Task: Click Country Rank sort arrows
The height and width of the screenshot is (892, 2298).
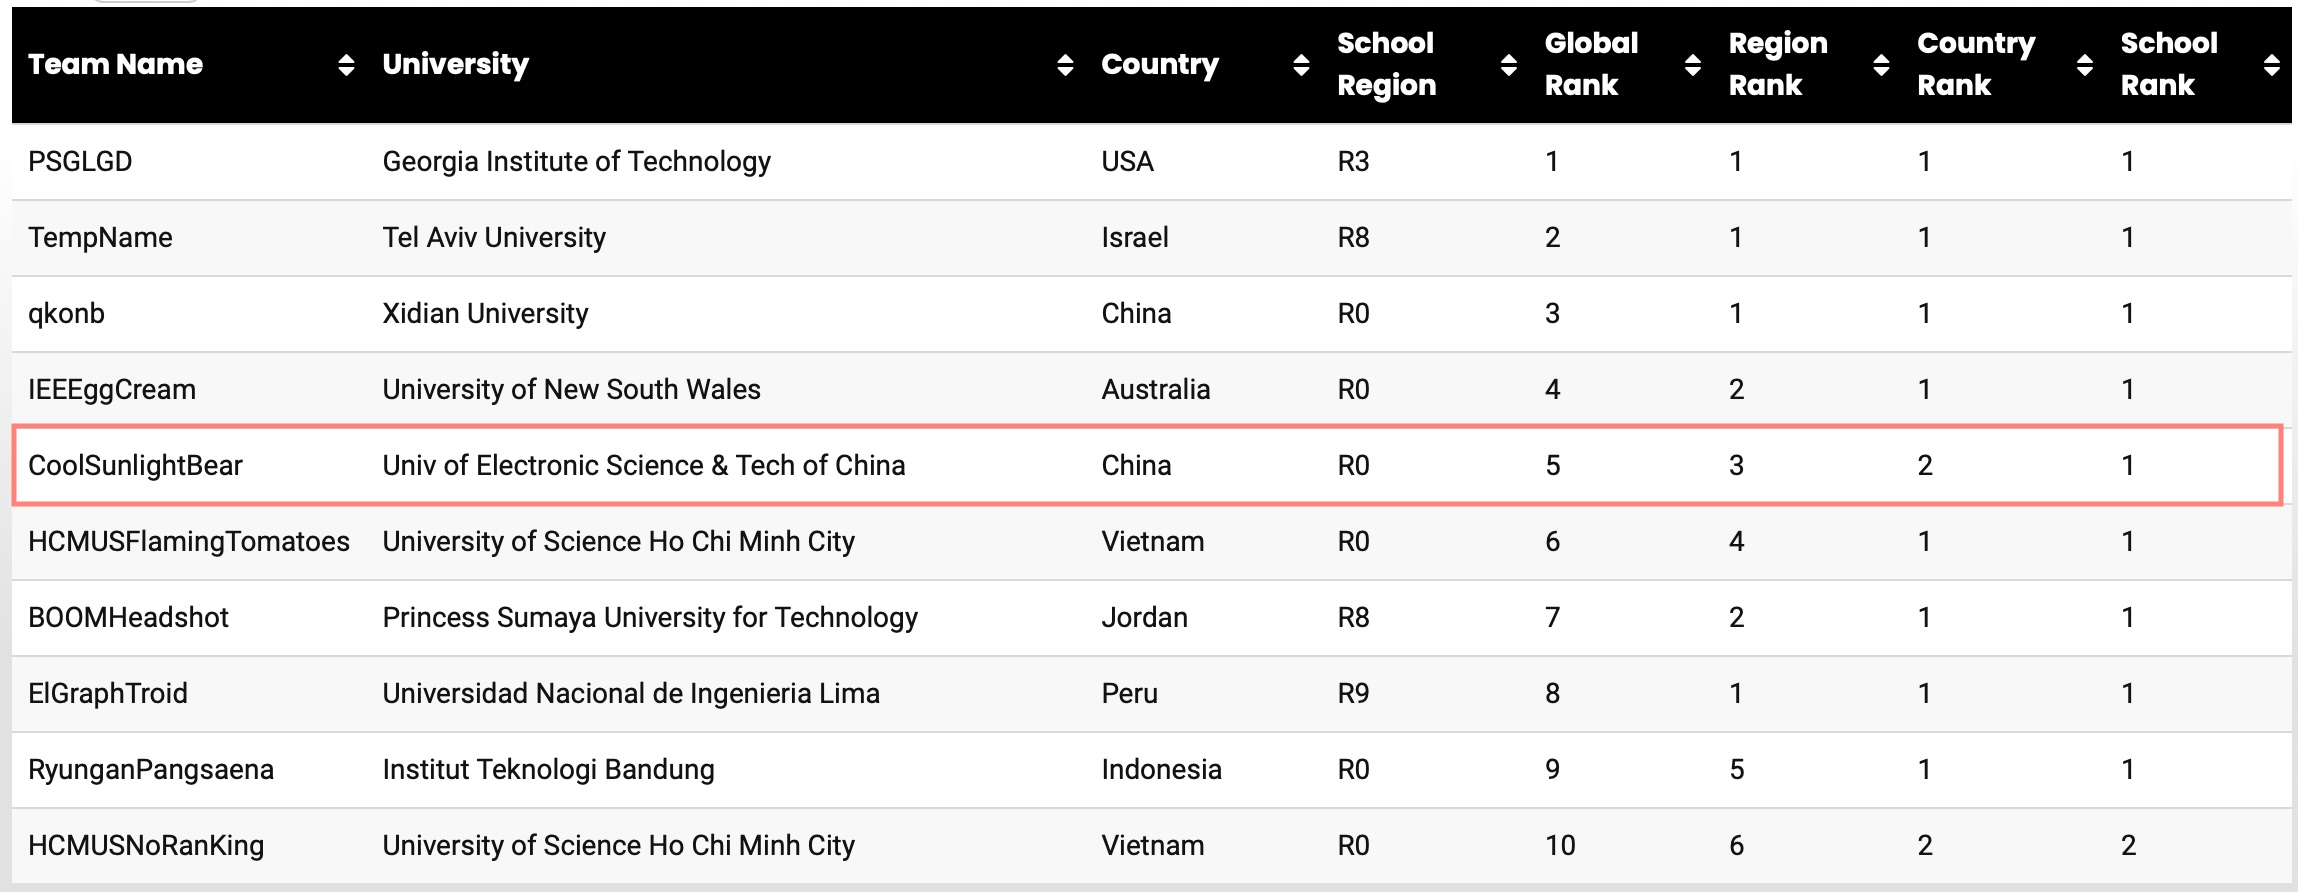Action: [2085, 65]
